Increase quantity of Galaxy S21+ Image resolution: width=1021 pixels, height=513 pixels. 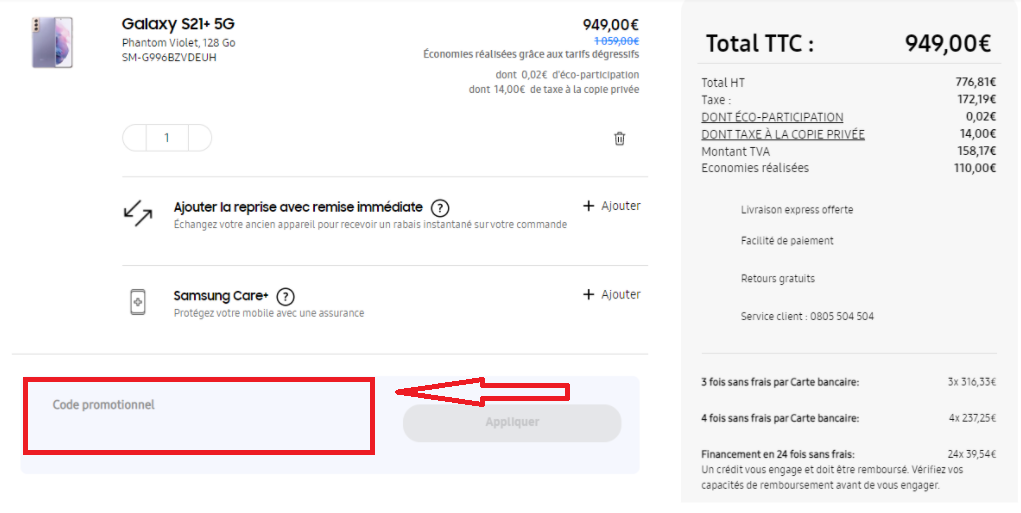[200, 138]
